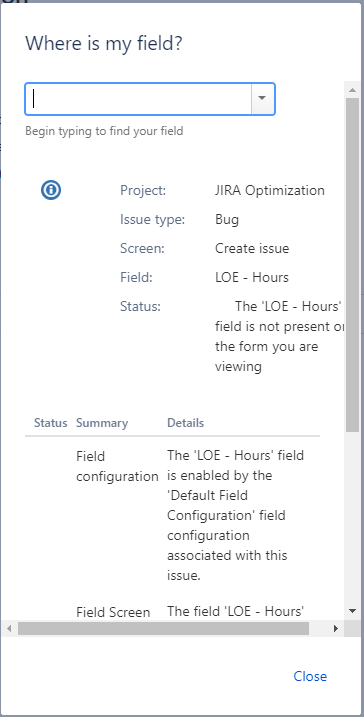Viewport: 364px width, 717px height.
Task: Click the 'Summary' table column header
Action: 102,423
